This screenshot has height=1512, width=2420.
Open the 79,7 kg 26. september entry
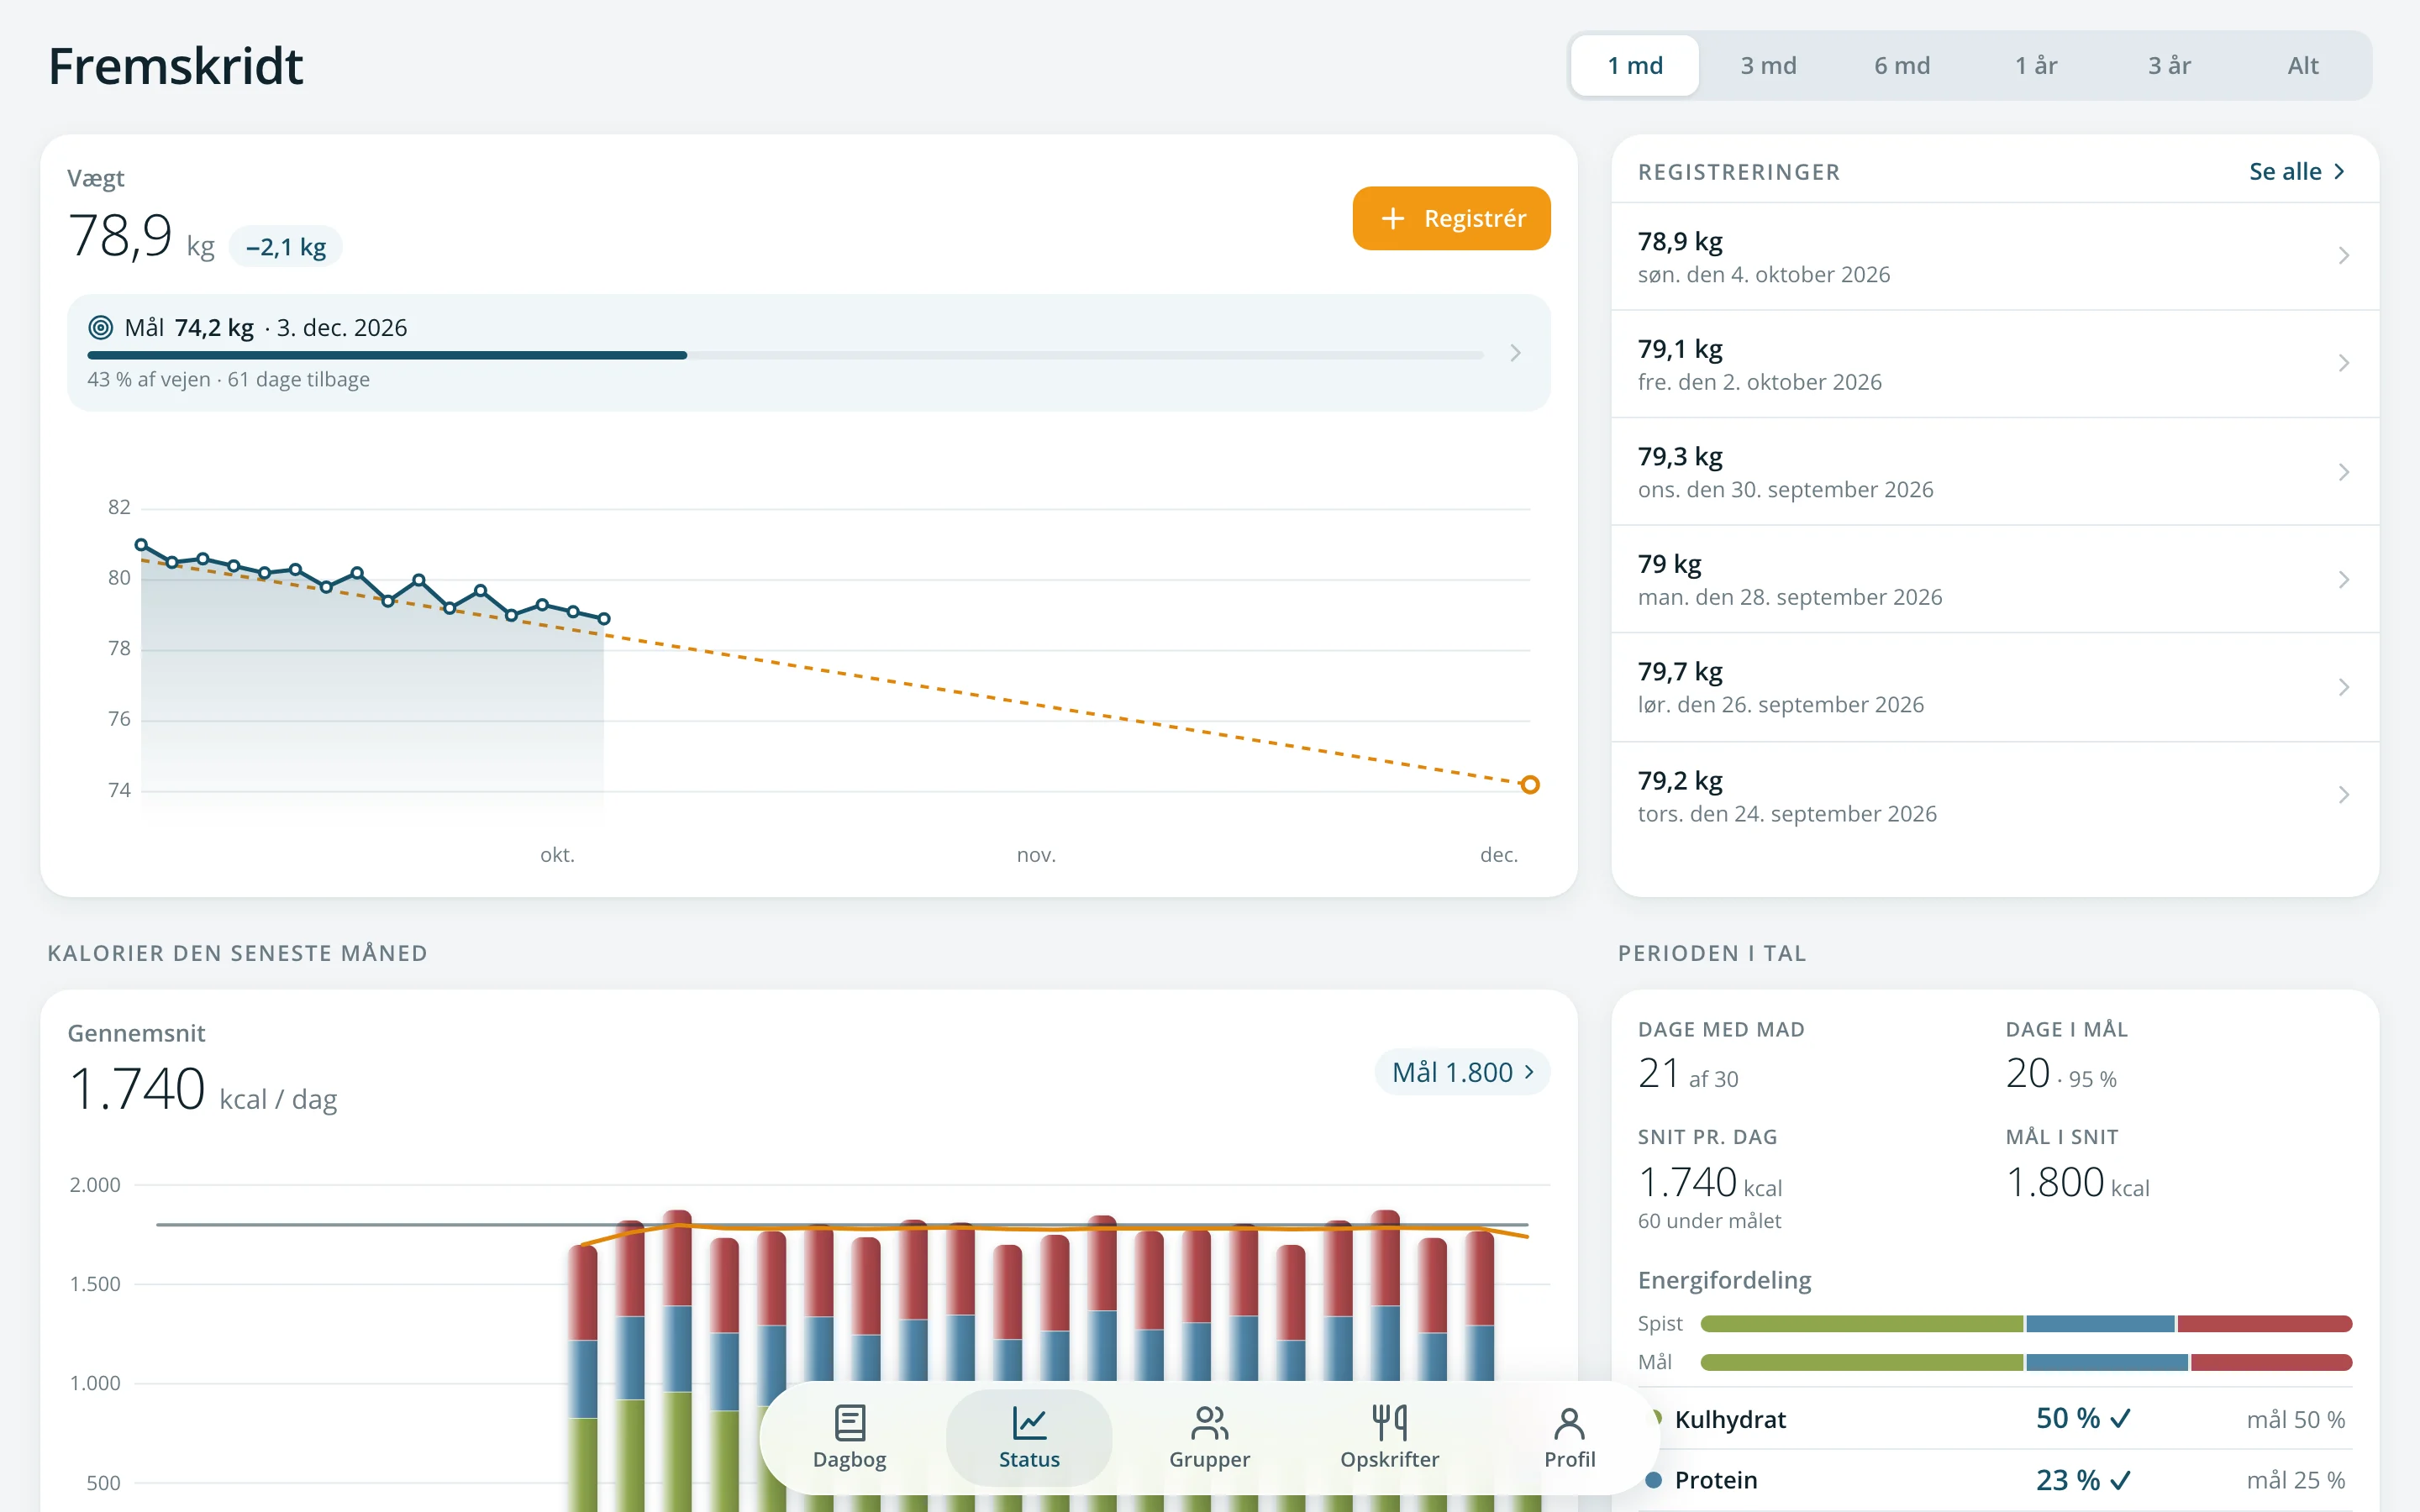tap(1994, 687)
